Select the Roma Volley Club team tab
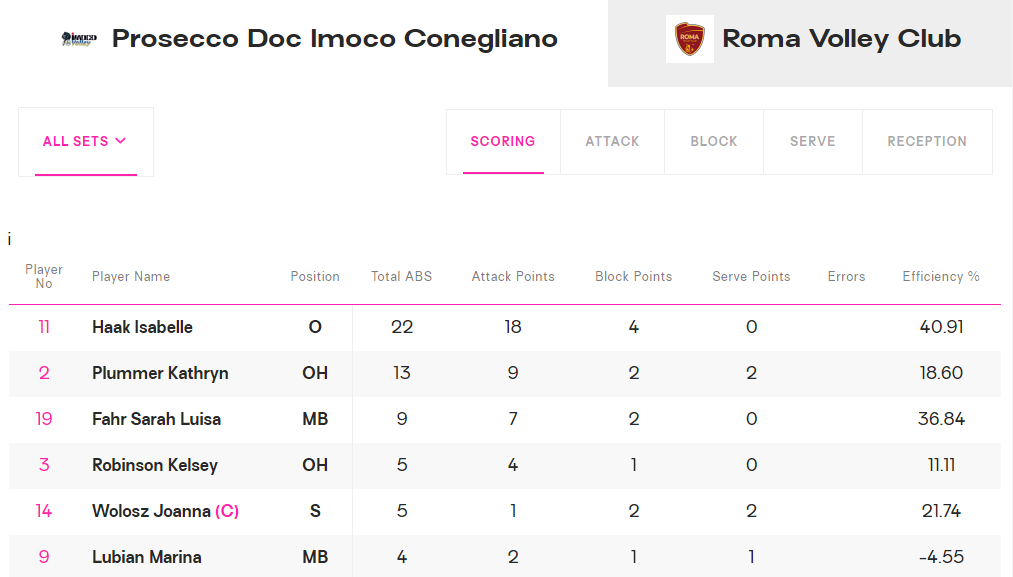 pyautogui.click(x=810, y=43)
